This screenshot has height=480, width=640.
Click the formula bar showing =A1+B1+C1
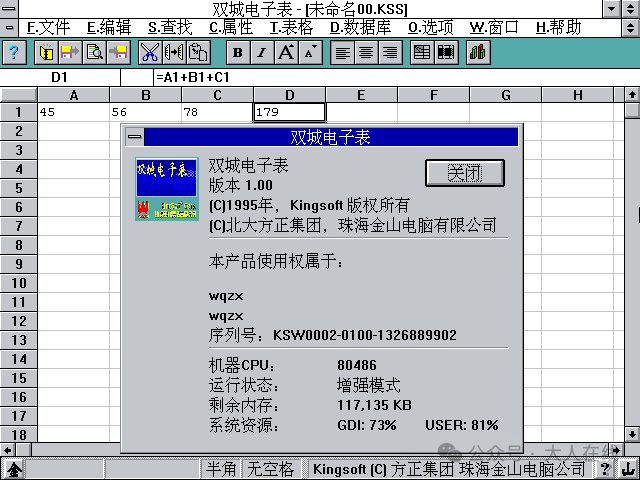(x=396, y=77)
